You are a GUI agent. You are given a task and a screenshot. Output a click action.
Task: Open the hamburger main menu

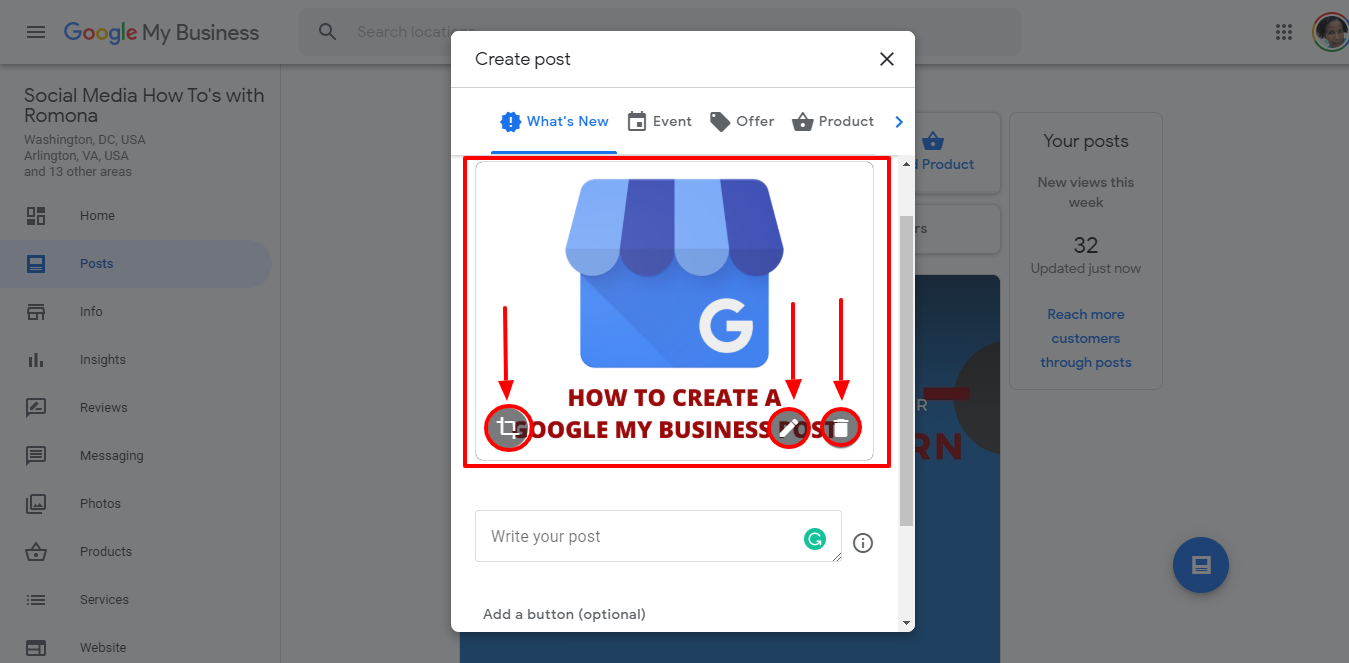tap(36, 32)
